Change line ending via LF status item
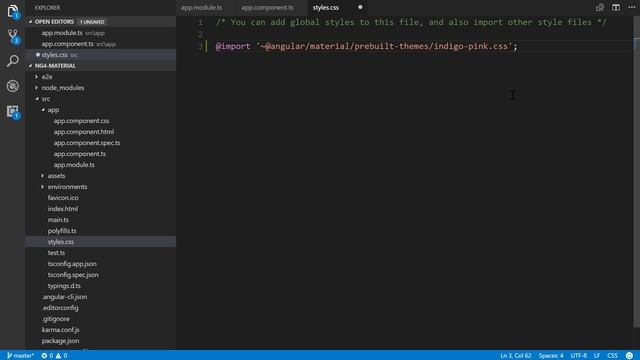Image resolution: width=640 pixels, height=360 pixels. [597, 356]
